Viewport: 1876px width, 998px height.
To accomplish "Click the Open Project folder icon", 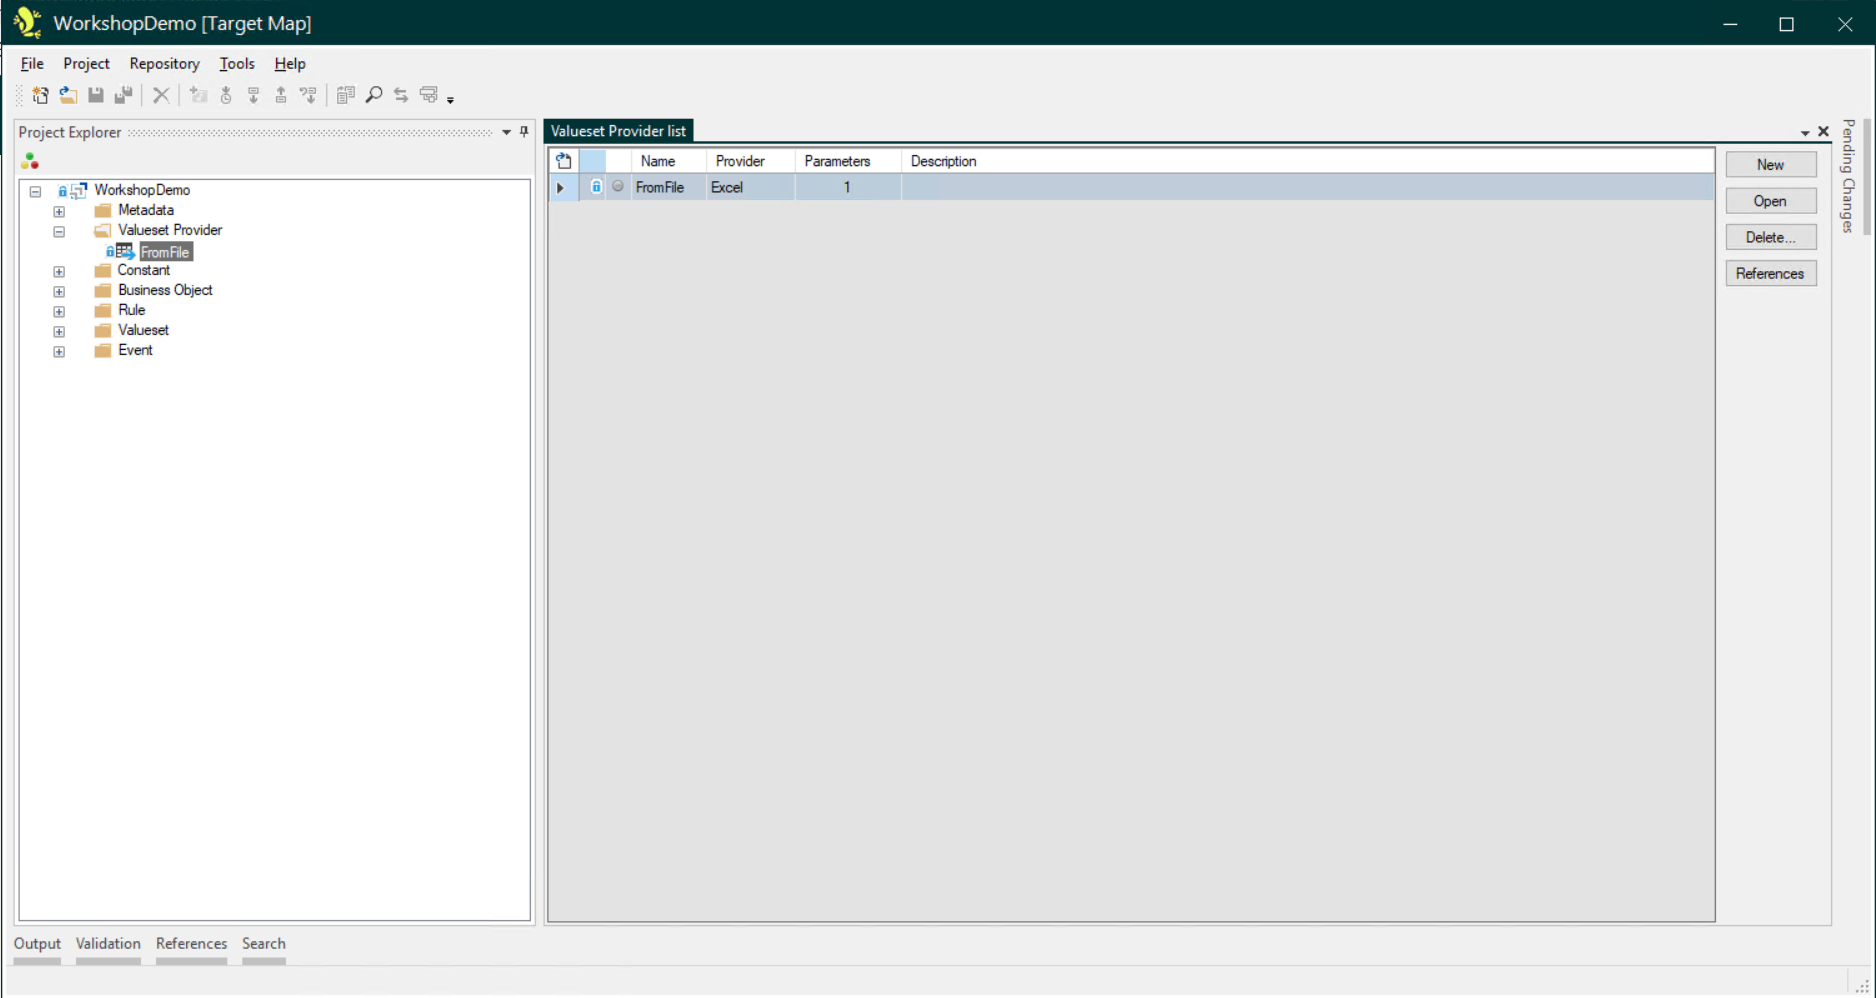I will click(68, 95).
